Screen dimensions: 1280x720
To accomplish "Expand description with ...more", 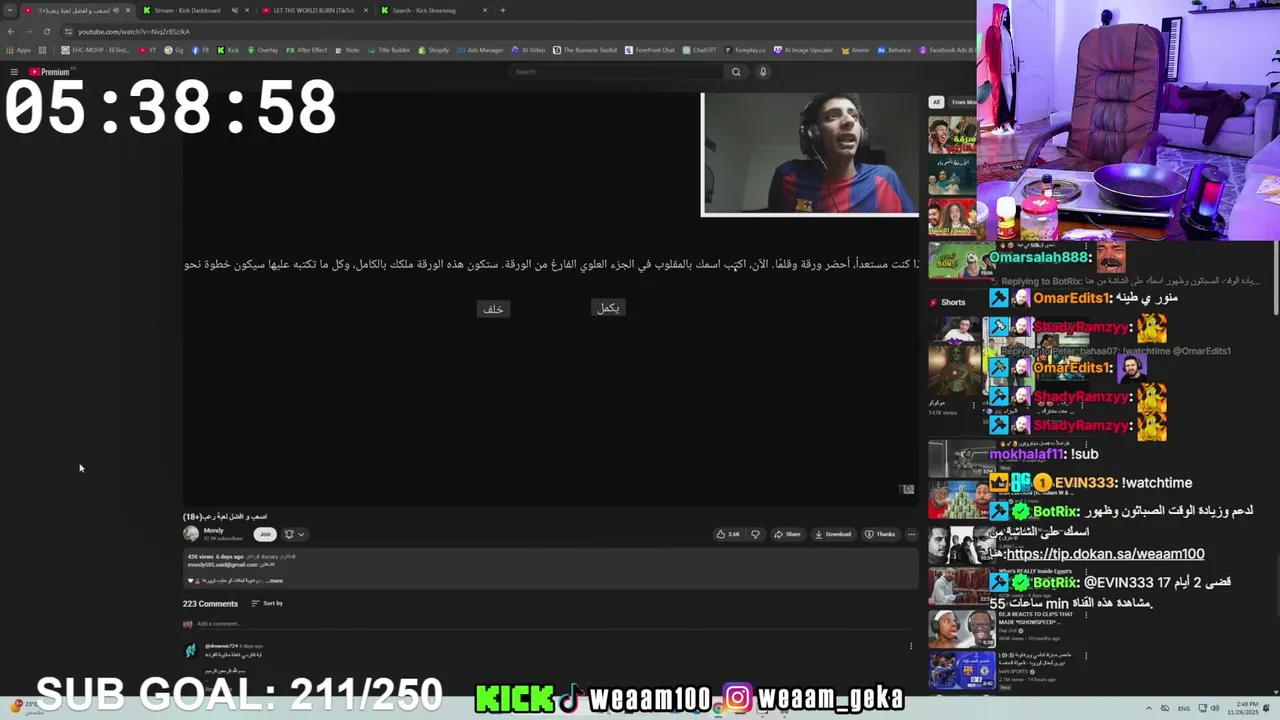I will pos(274,581).
